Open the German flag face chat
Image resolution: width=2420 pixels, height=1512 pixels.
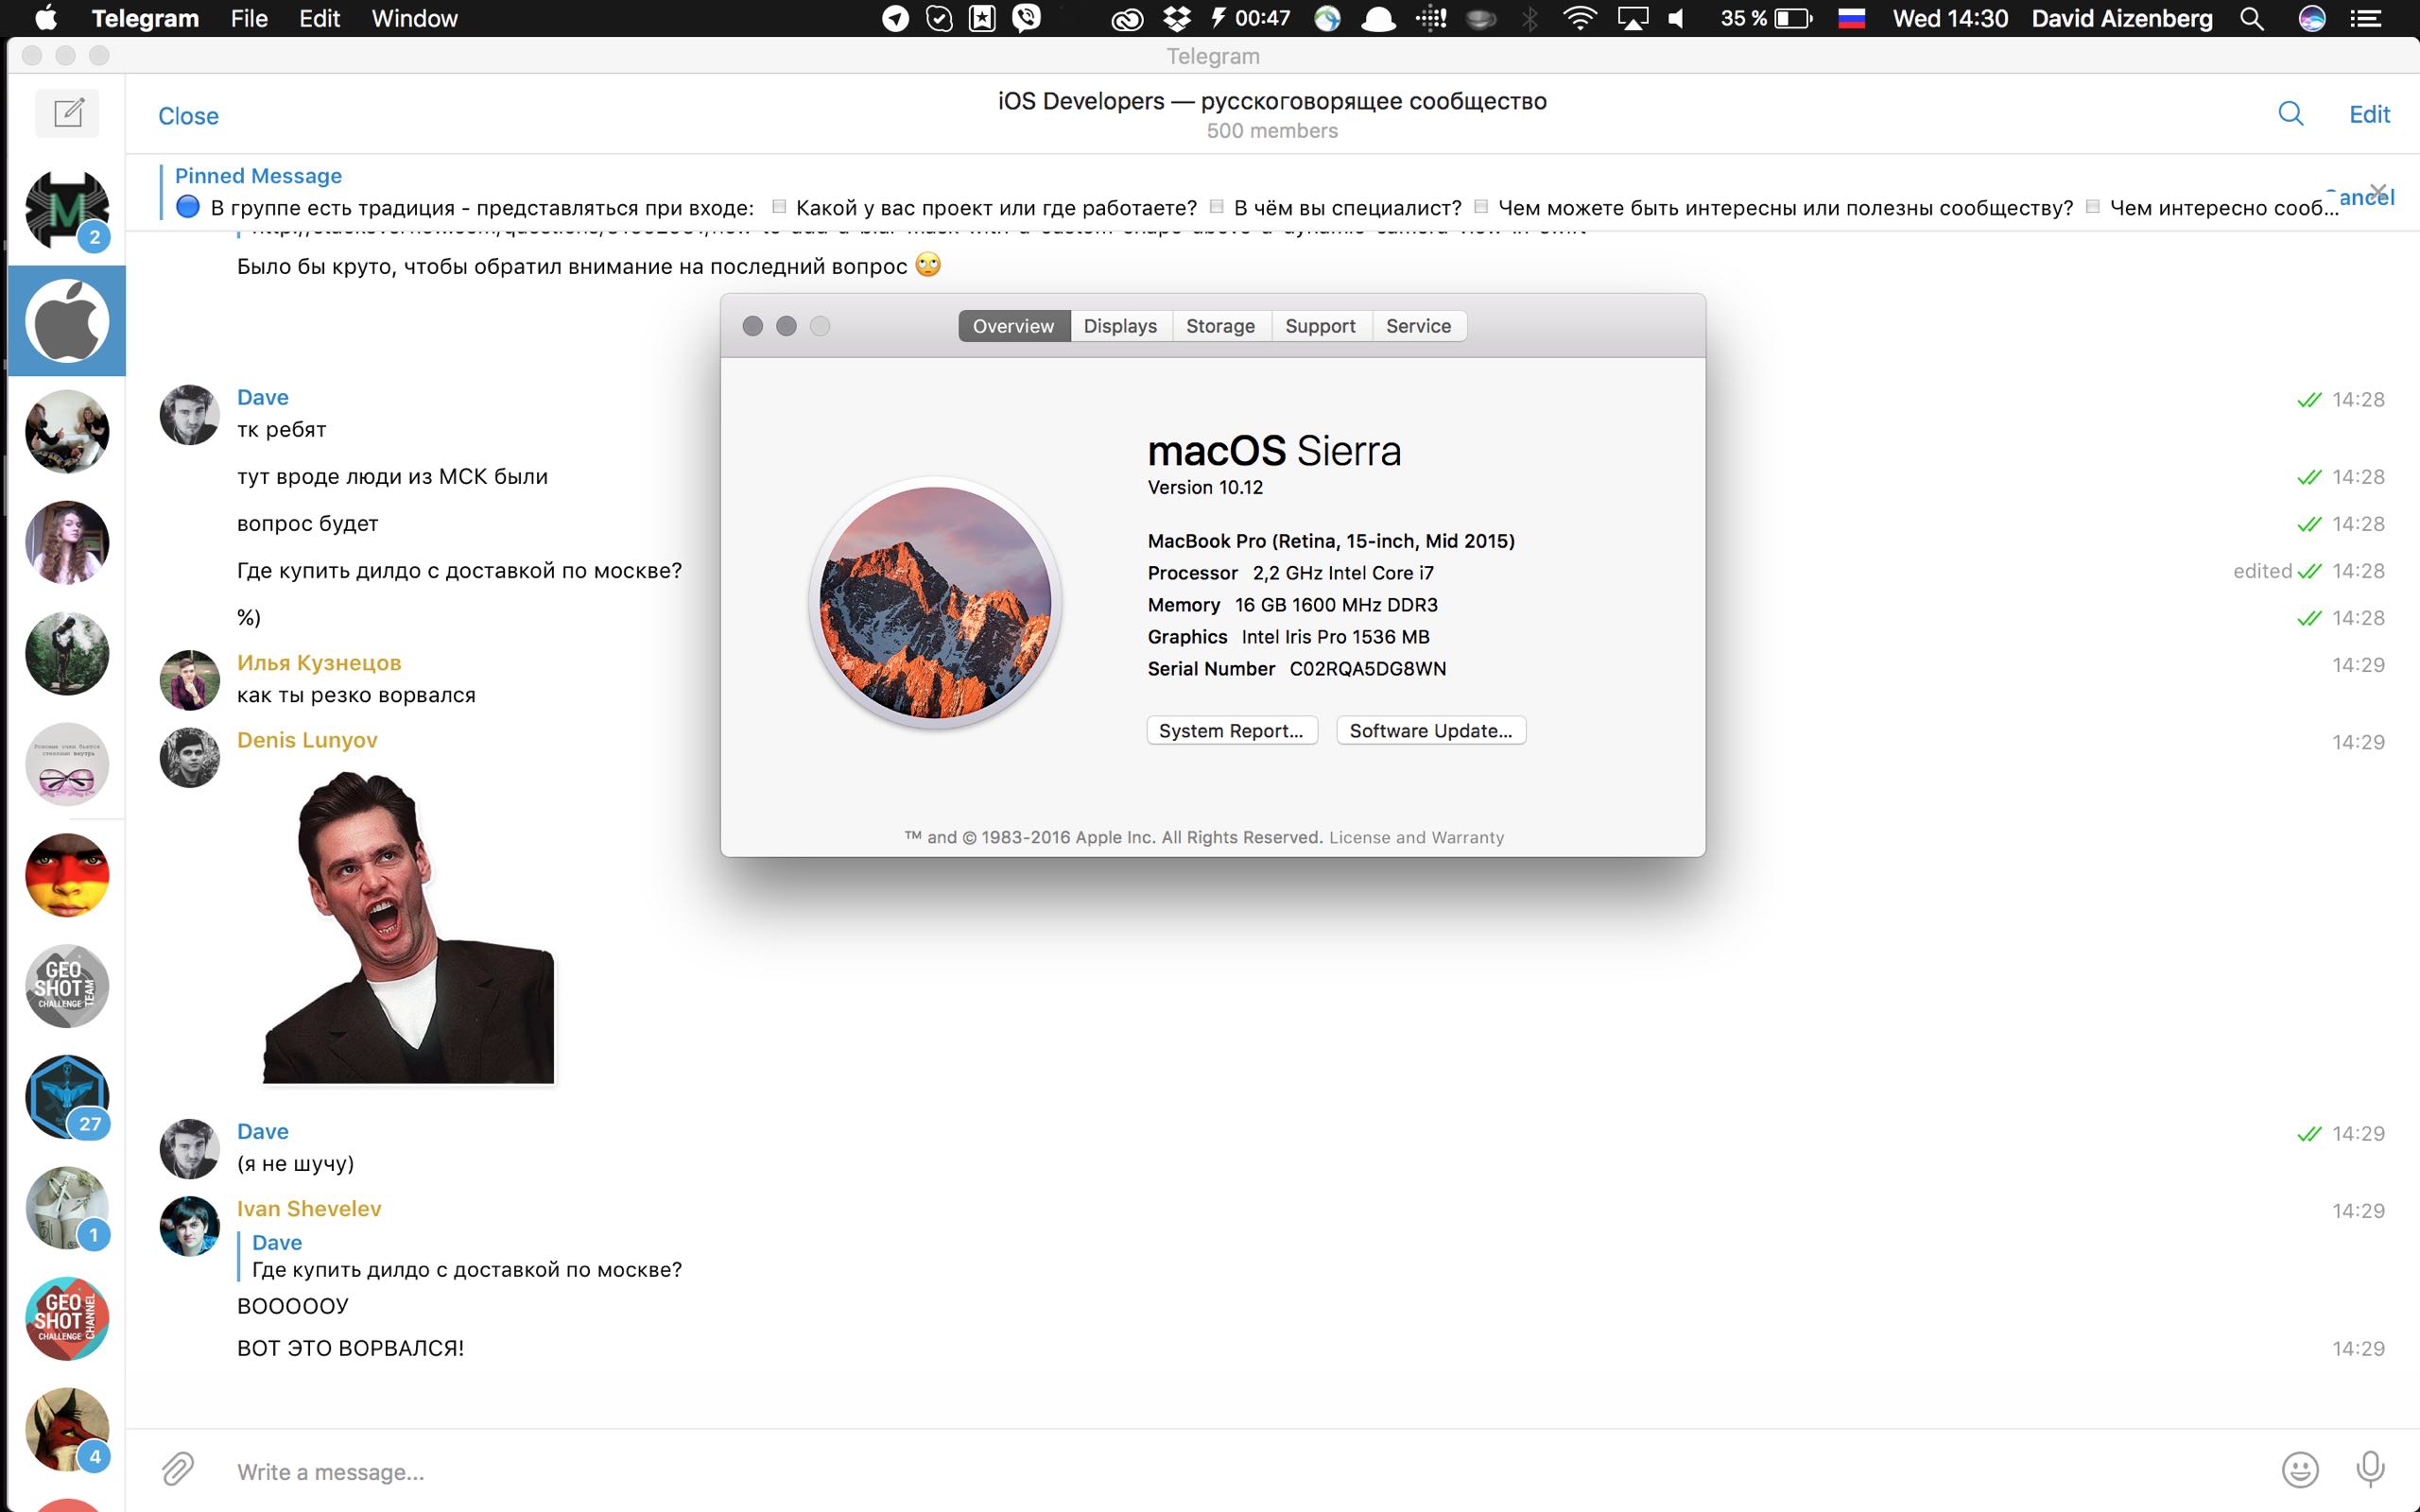[67, 875]
